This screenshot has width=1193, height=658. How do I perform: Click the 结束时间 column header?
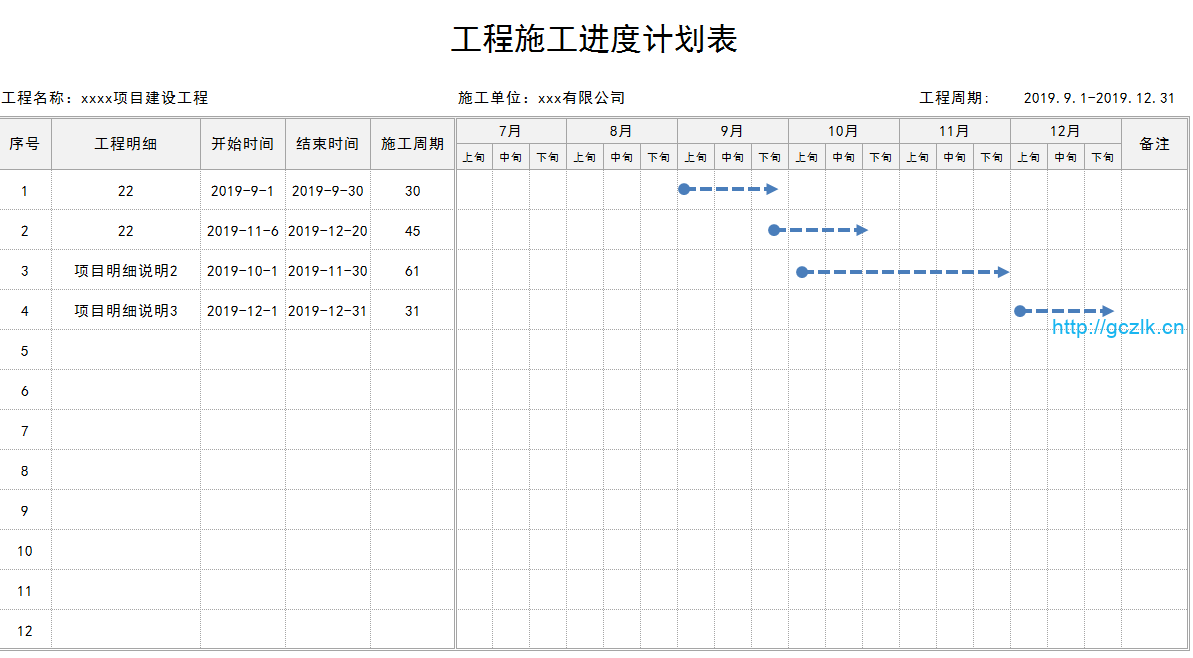coord(327,144)
